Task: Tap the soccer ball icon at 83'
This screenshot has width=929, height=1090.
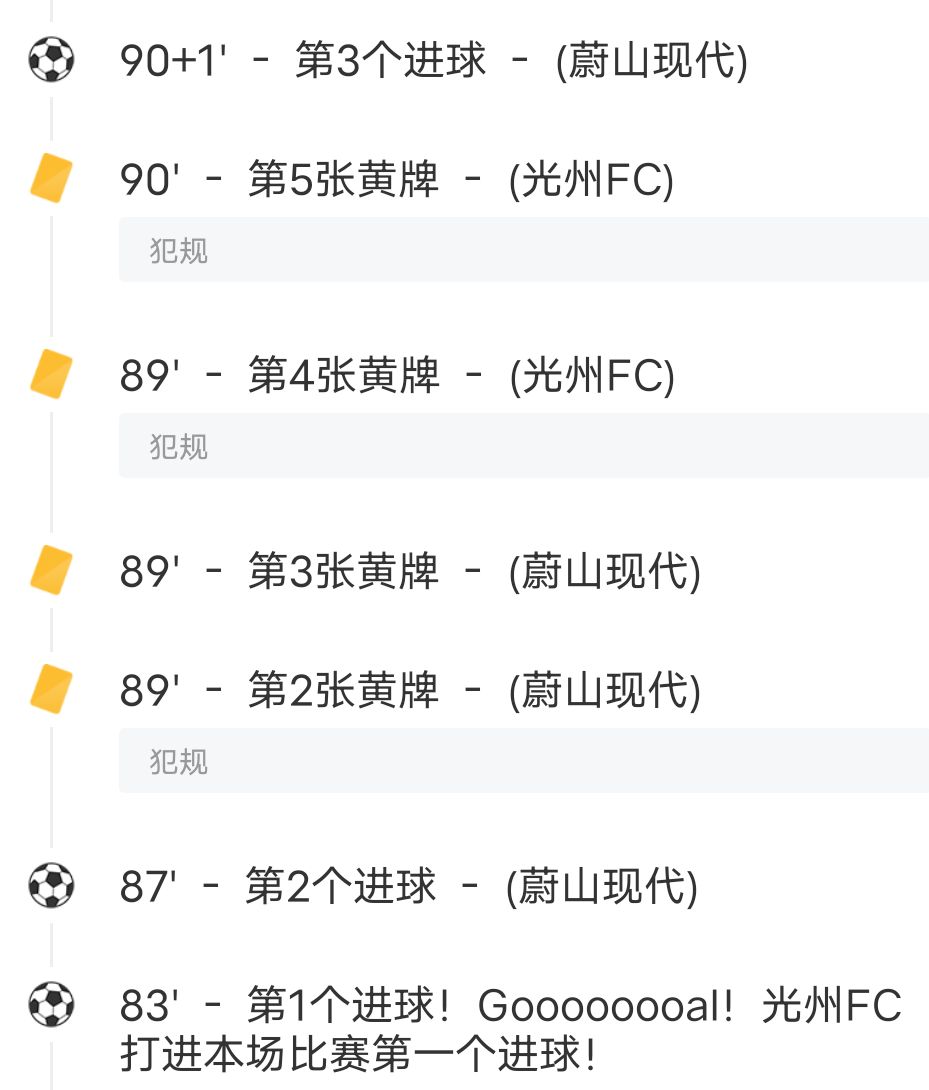Action: (50, 1004)
